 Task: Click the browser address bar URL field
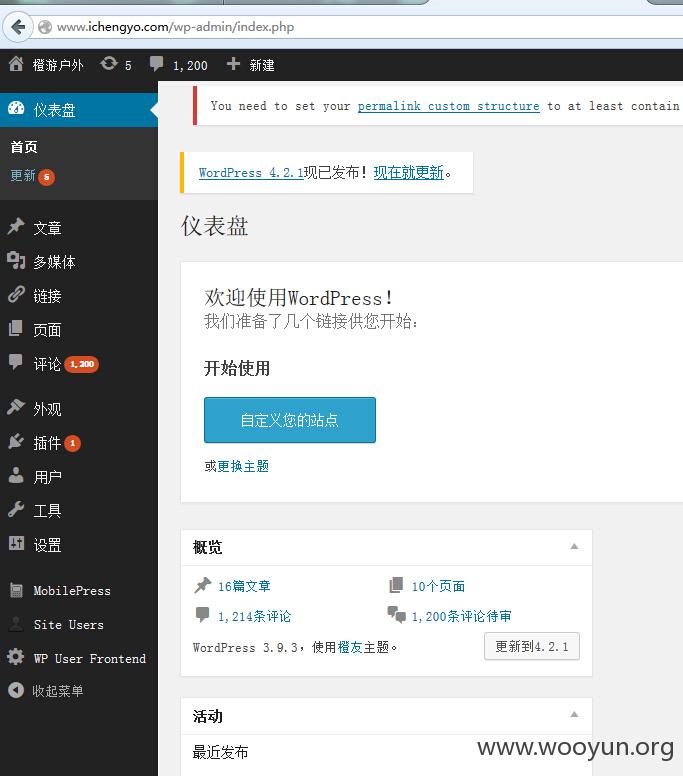[x=358, y=27]
